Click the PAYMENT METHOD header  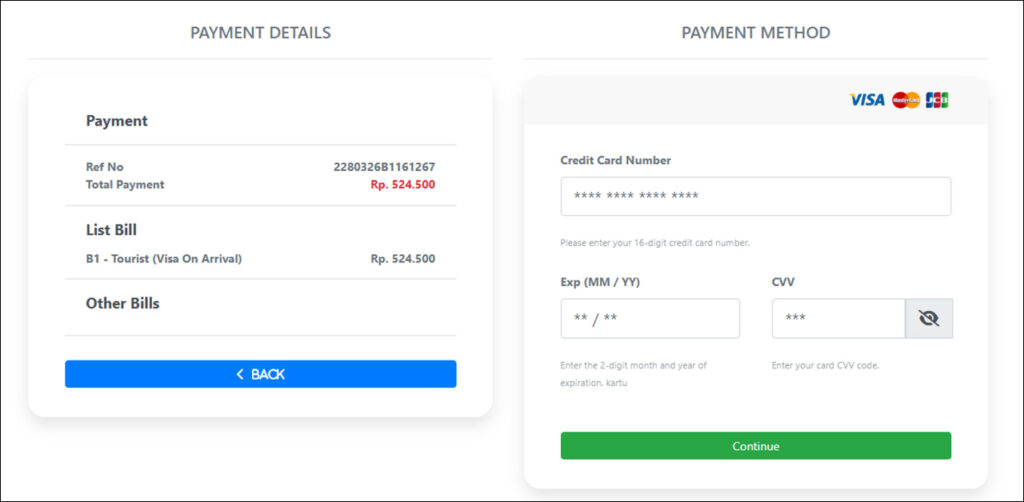(x=755, y=33)
